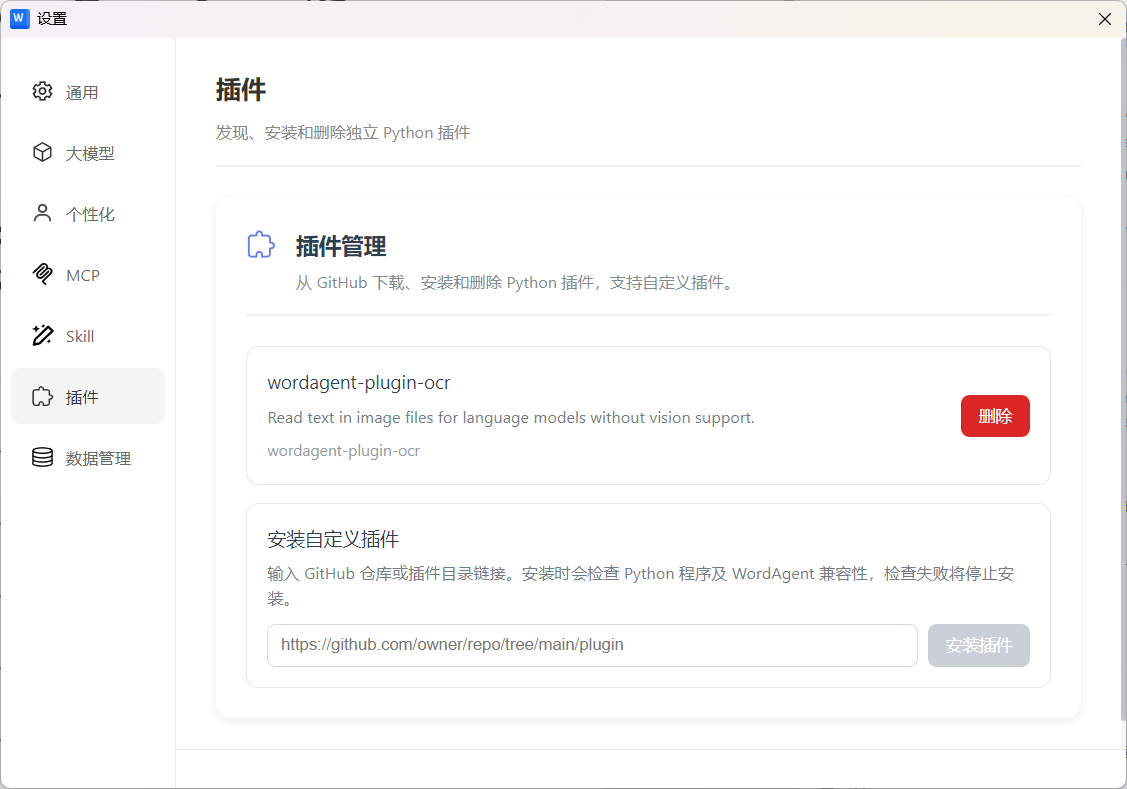
Task: Select the 插件 settings tab
Action: pos(88,397)
